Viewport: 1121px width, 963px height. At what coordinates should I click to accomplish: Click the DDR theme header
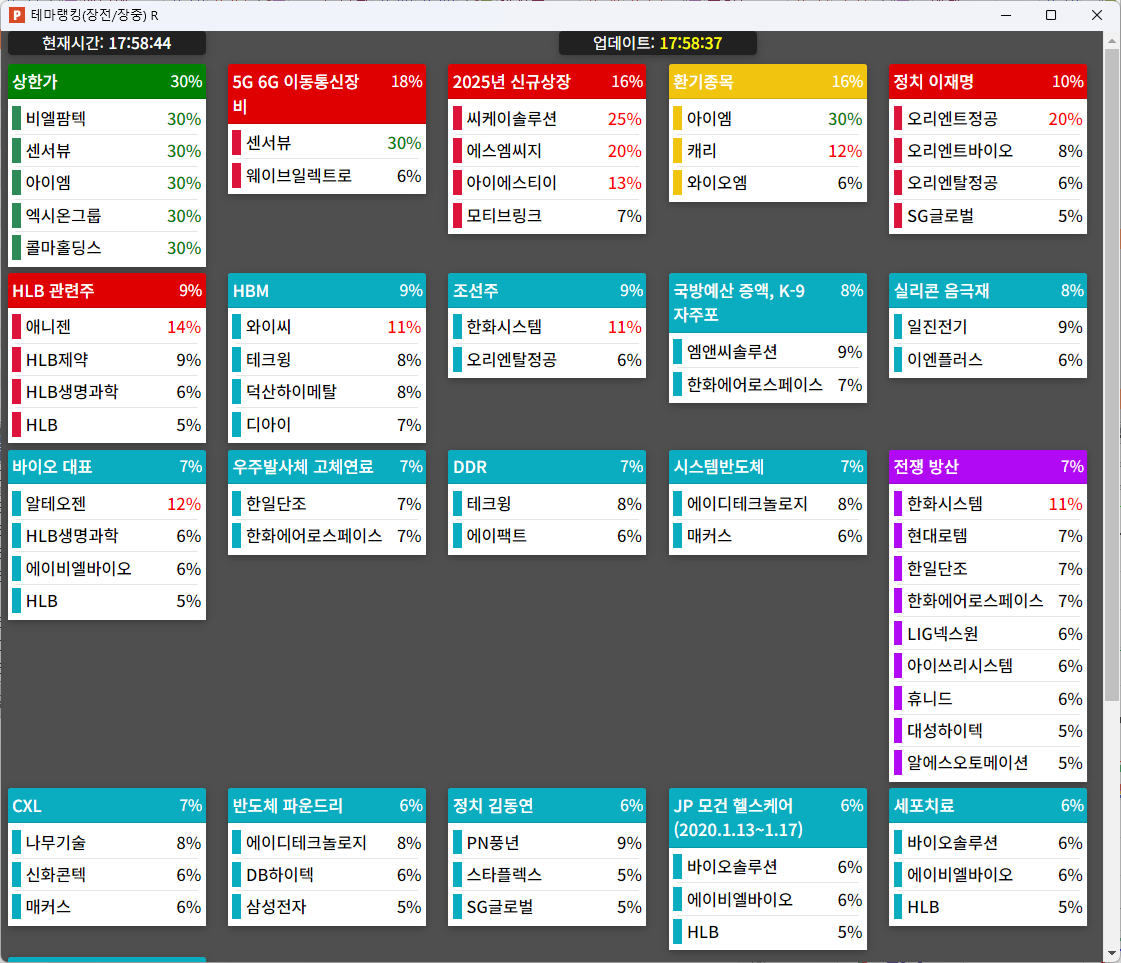click(x=547, y=467)
